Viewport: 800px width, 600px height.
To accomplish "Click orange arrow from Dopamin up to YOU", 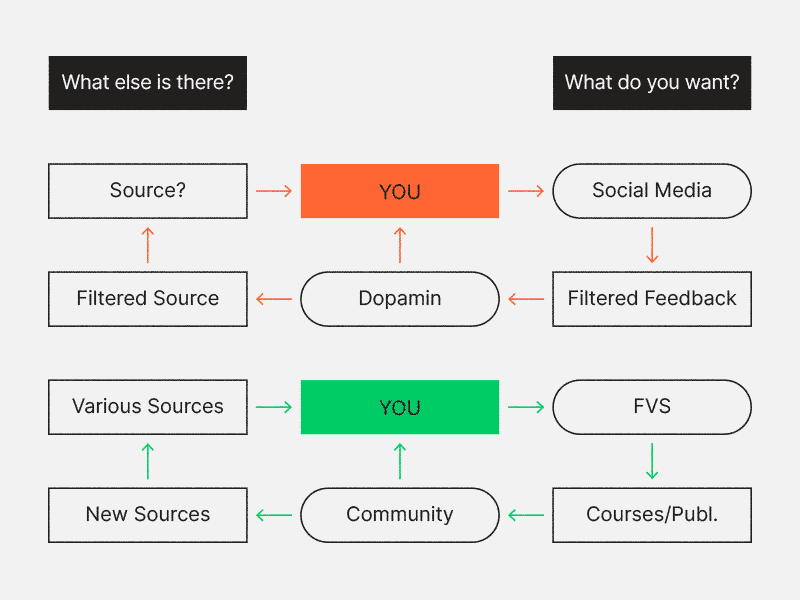I will point(399,245).
